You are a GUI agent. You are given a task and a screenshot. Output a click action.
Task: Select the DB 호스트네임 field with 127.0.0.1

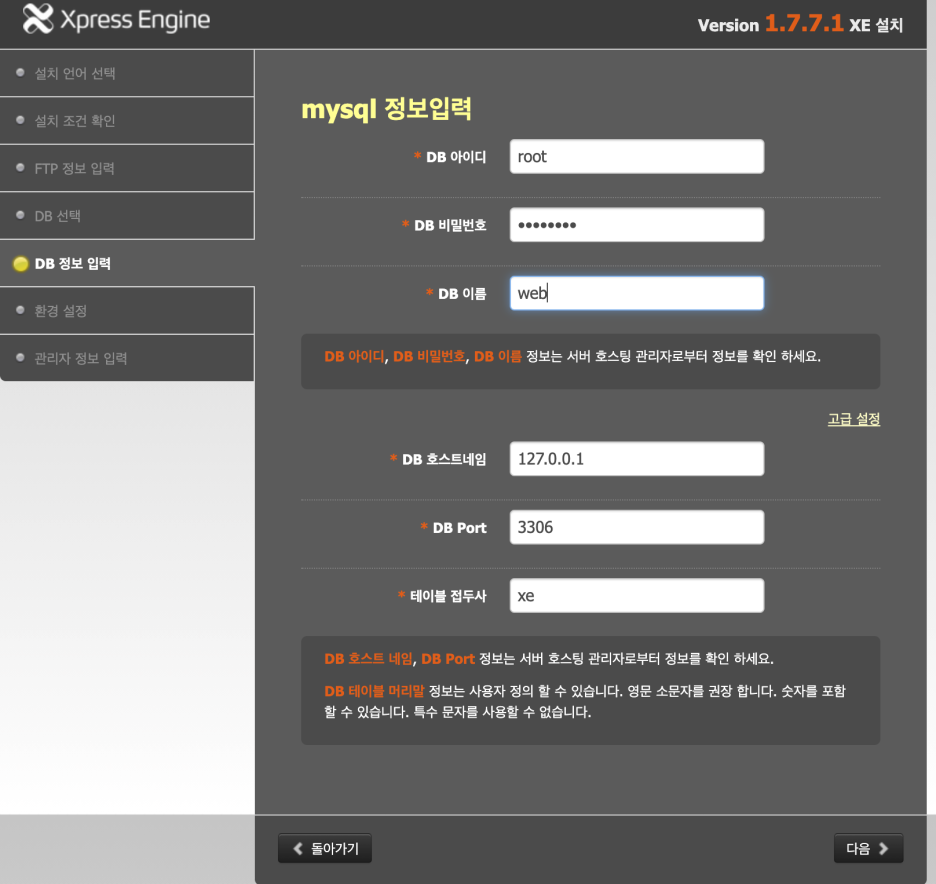(x=636, y=459)
